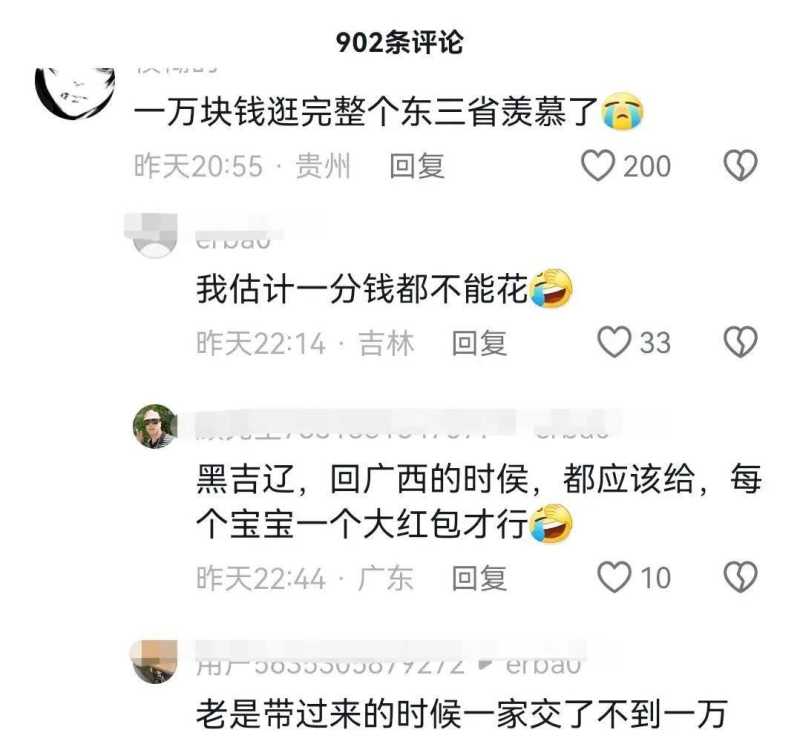Like the 东三省 comment with 200 likes
This screenshot has width=800, height=744.
[597, 166]
